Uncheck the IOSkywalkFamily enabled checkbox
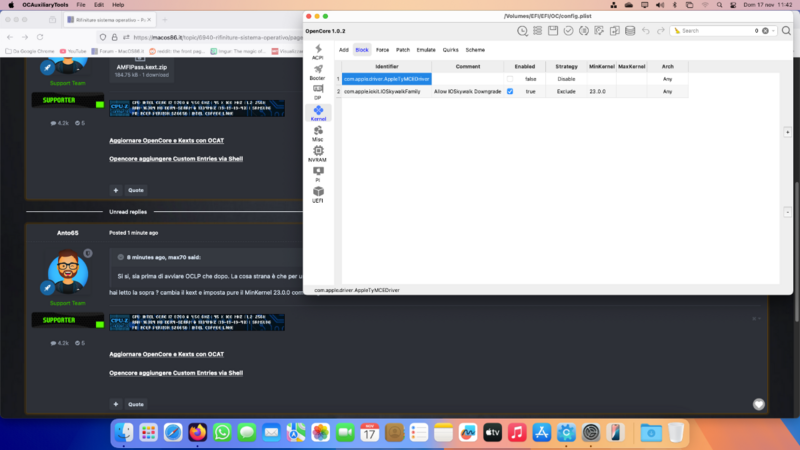Image resolution: width=800 pixels, height=450 pixels. pyautogui.click(x=510, y=91)
